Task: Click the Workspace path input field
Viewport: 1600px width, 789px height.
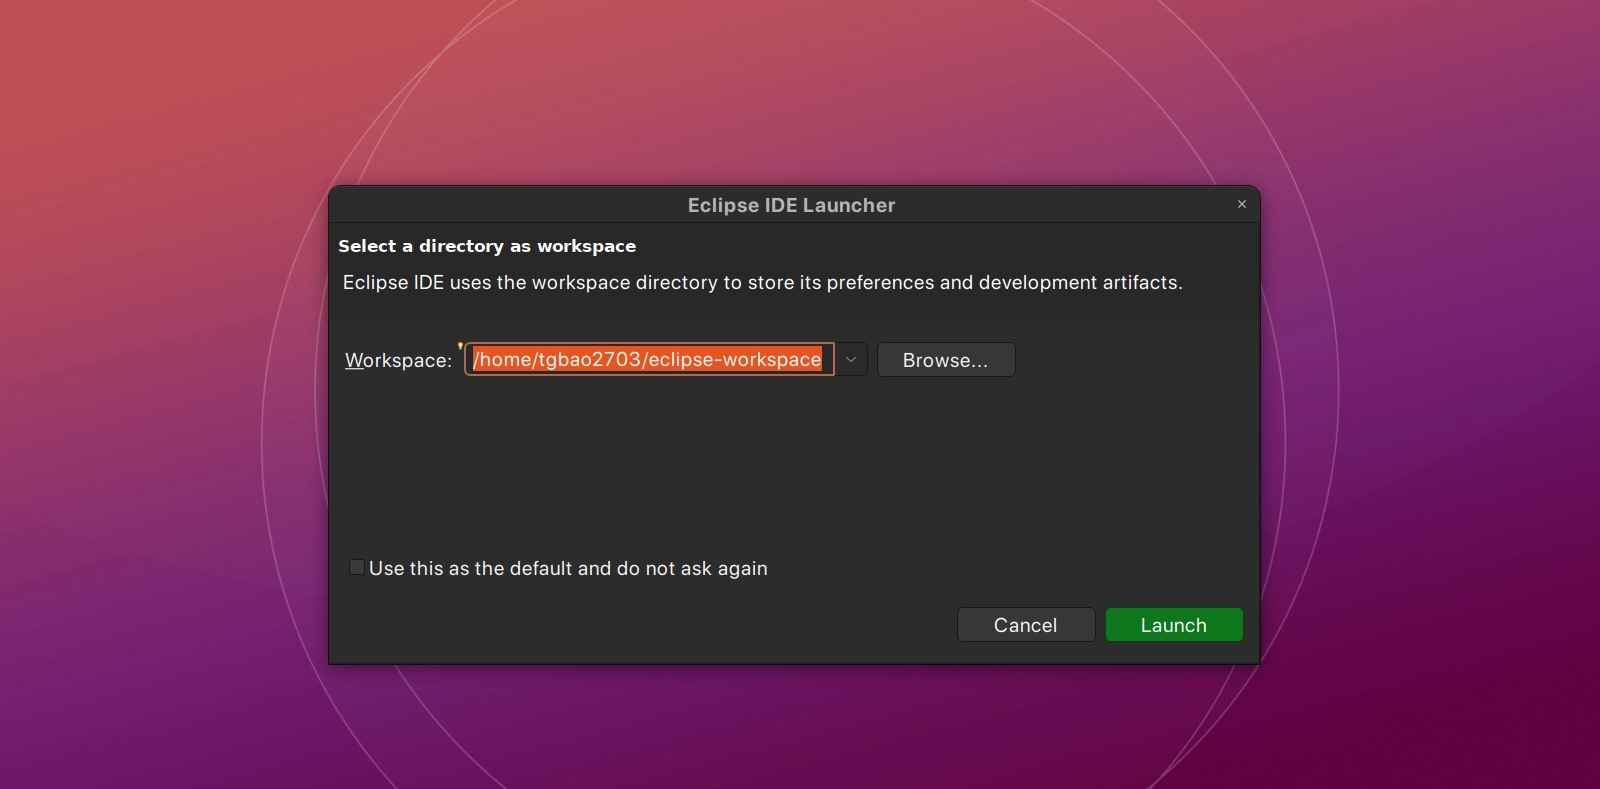Action: [x=649, y=360]
